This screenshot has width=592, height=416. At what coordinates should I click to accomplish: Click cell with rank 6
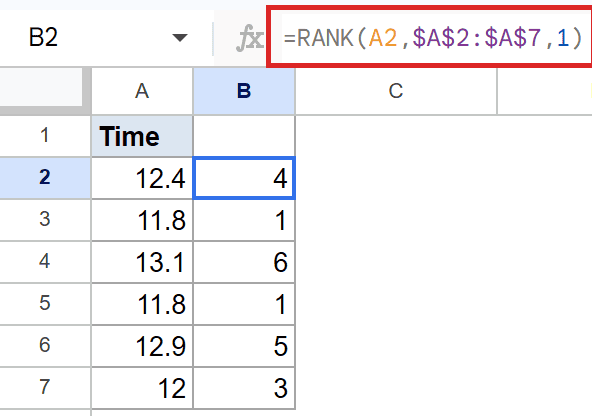point(244,262)
